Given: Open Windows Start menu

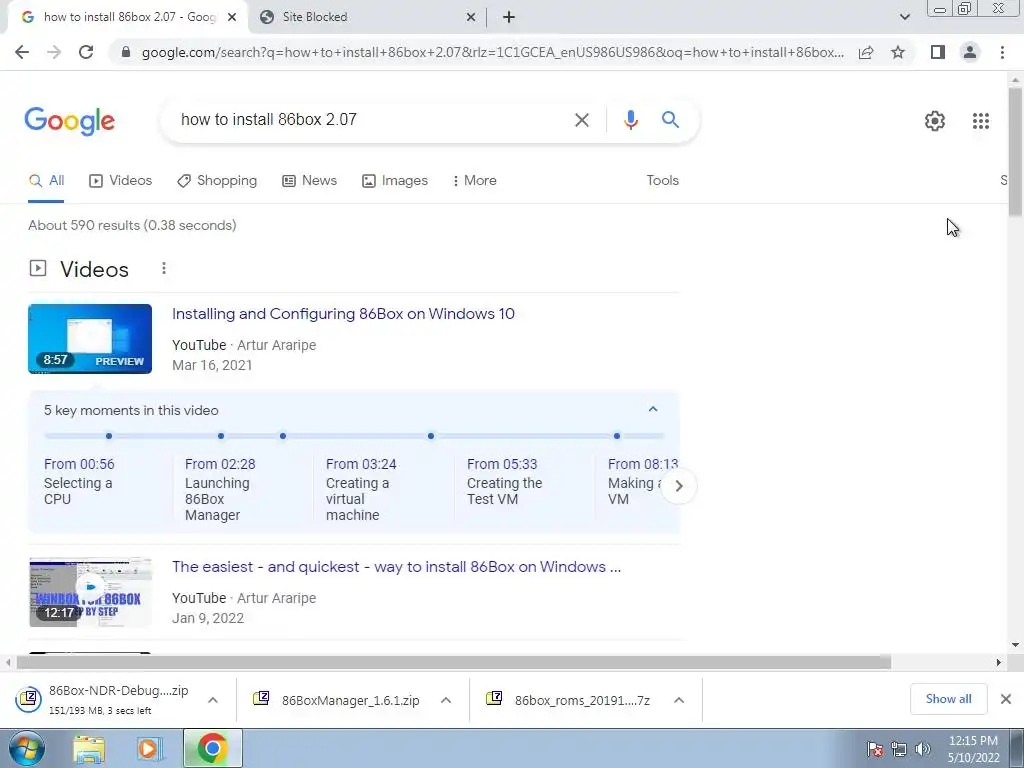Looking at the screenshot, I should [26, 748].
